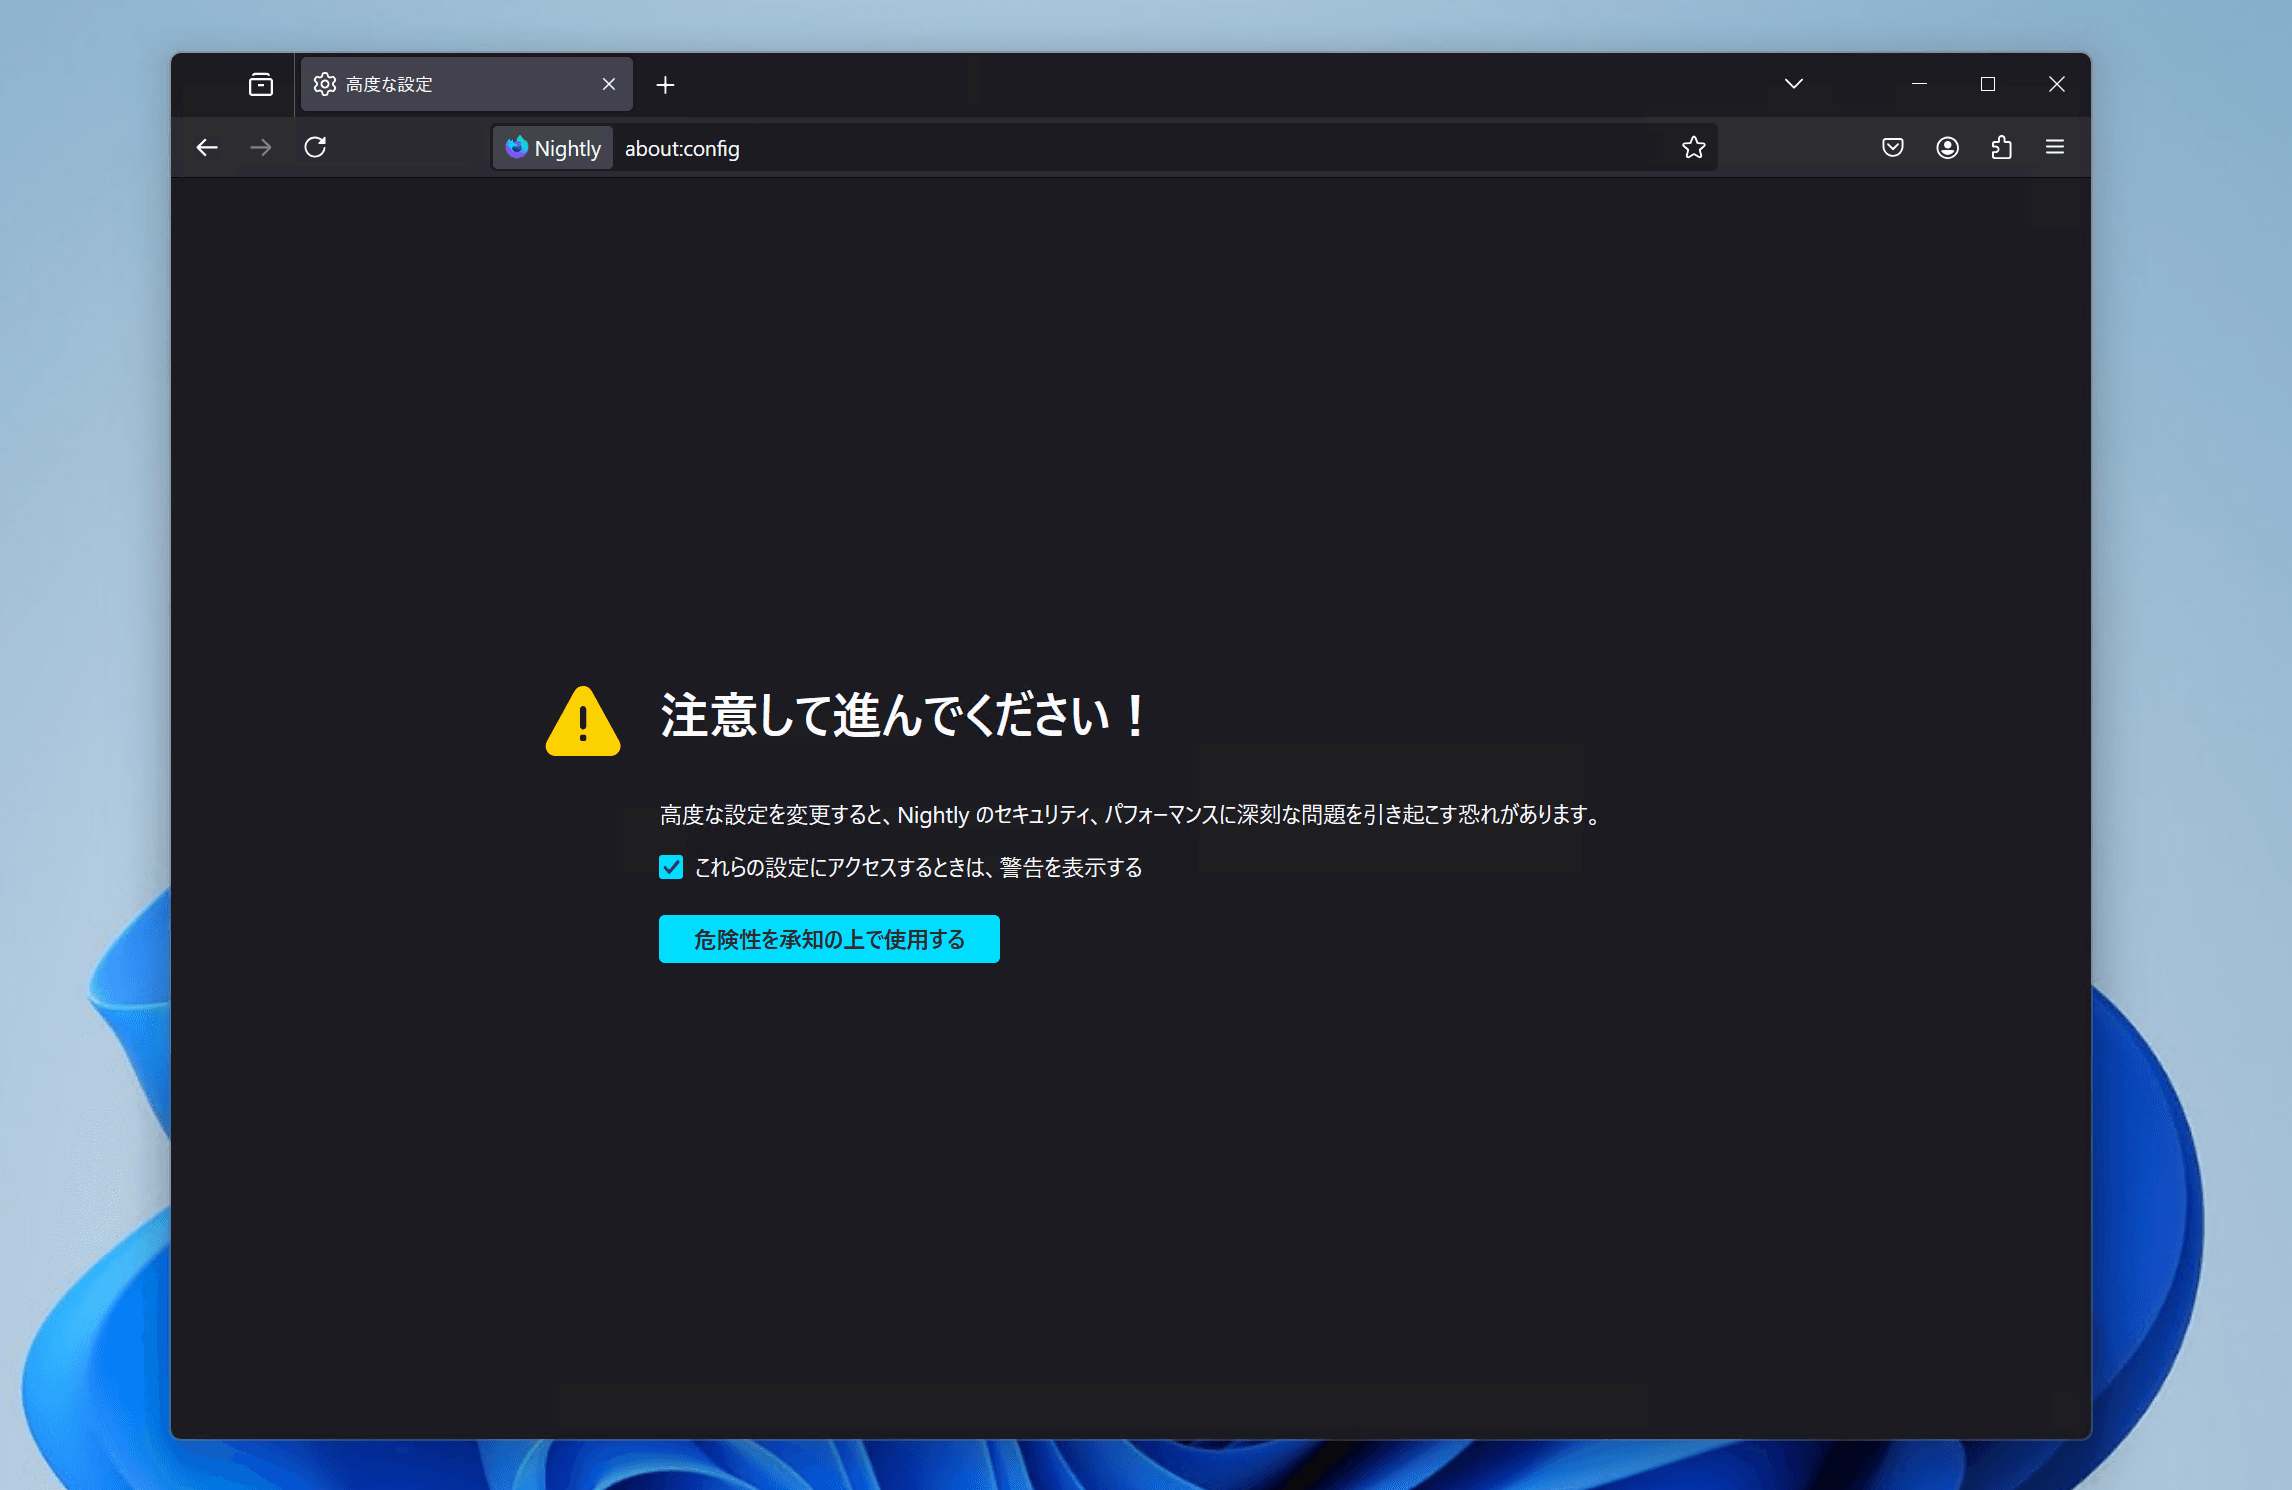Bookmark this page with star icon

pos(1693,148)
